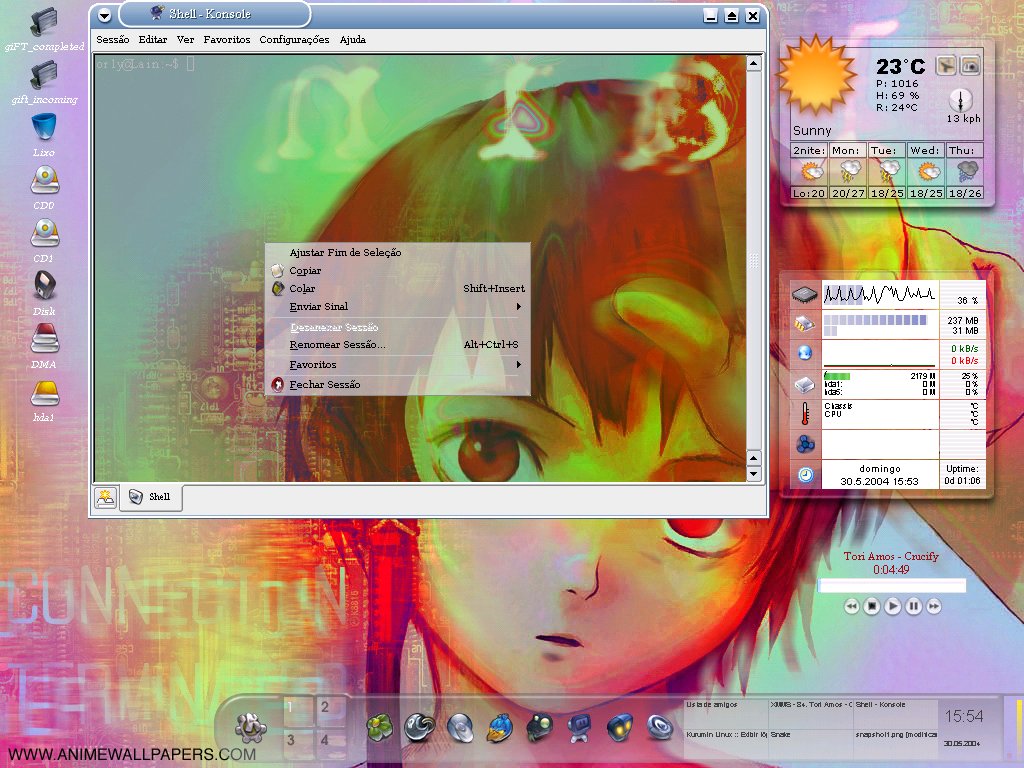Launch the black swirl ball panel icon
Image resolution: width=1024 pixels, height=768 pixels.
click(x=419, y=727)
